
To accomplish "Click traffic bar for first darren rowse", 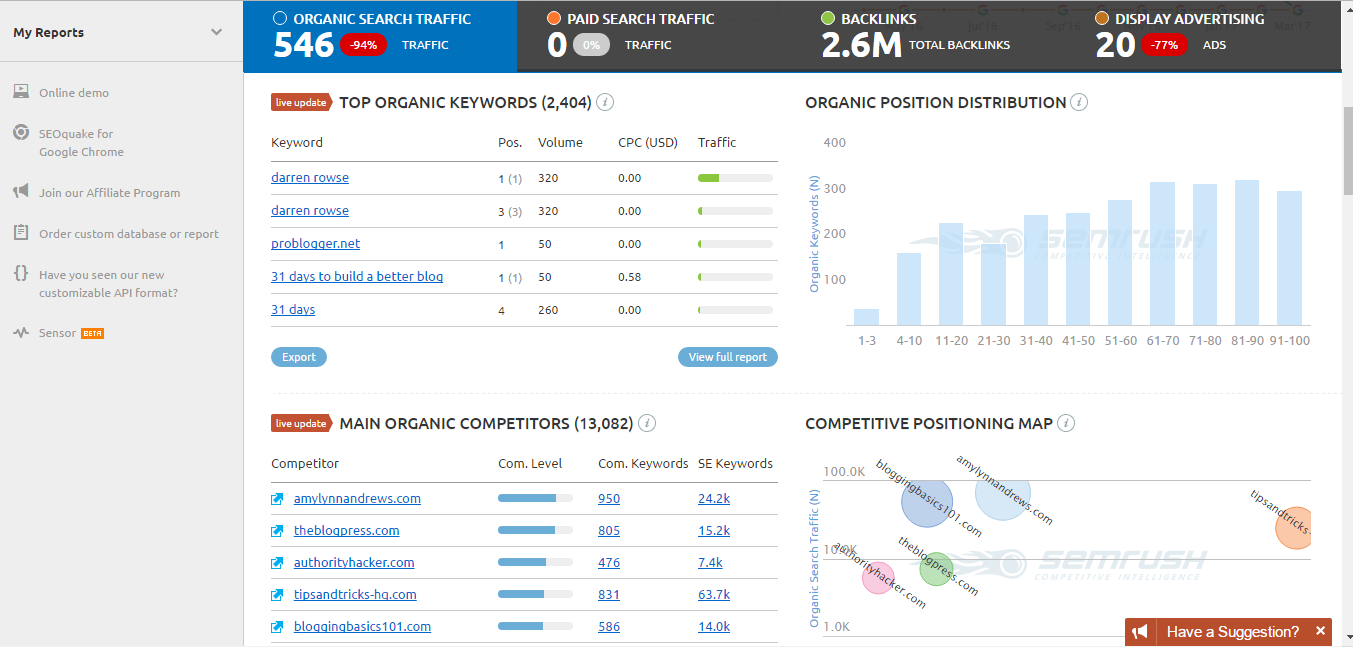I will click(x=735, y=178).
